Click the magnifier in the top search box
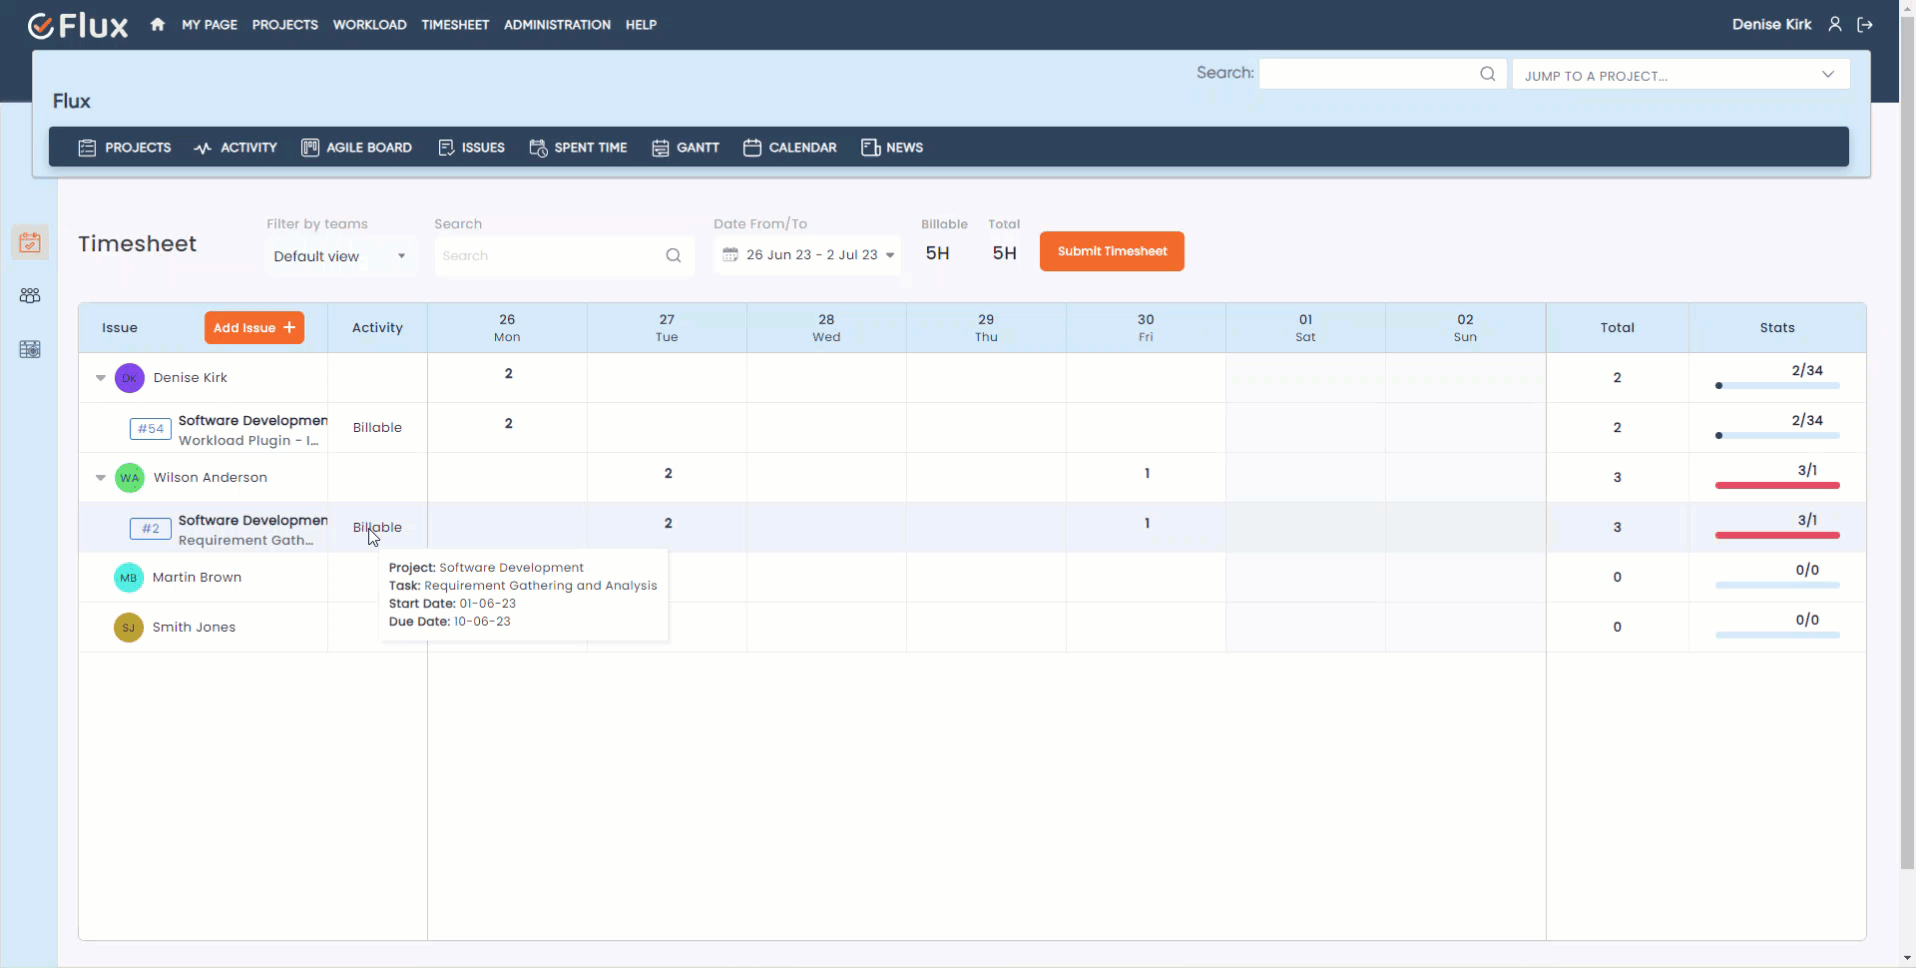This screenshot has height=968, width=1916. point(1487,74)
